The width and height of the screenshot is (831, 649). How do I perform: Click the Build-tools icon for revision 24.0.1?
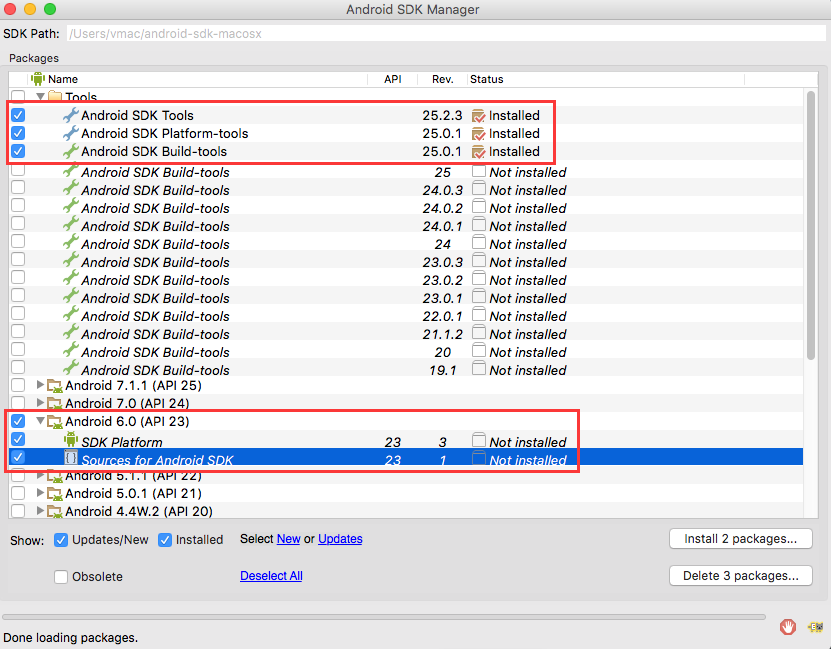[x=70, y=226]
